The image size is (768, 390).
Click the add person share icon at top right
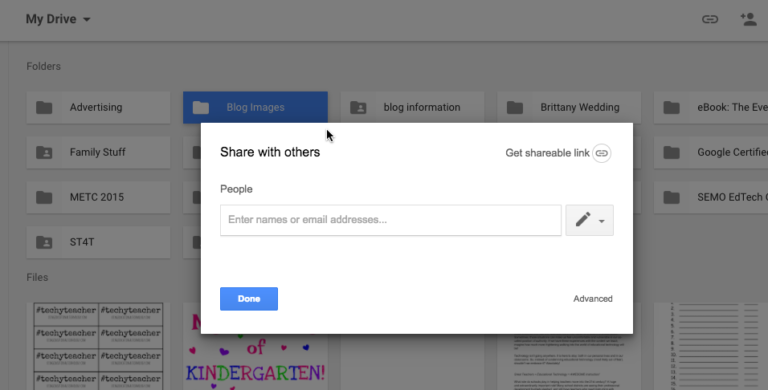pos(748,20)
